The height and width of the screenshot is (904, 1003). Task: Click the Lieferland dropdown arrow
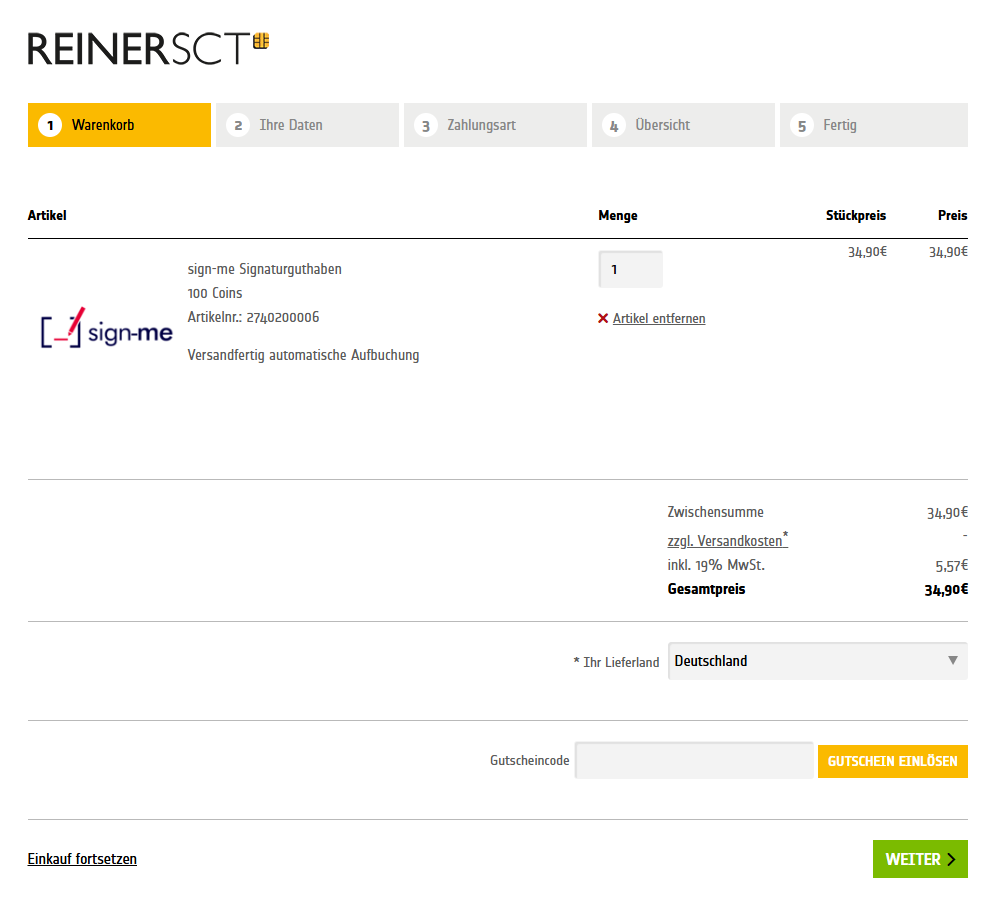[952, 661]
